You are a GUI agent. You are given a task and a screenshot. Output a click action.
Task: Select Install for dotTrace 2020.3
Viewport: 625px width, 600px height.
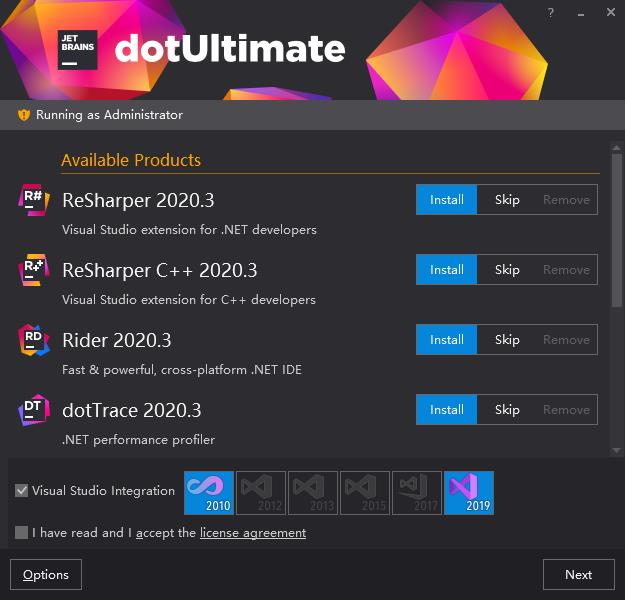446,409
